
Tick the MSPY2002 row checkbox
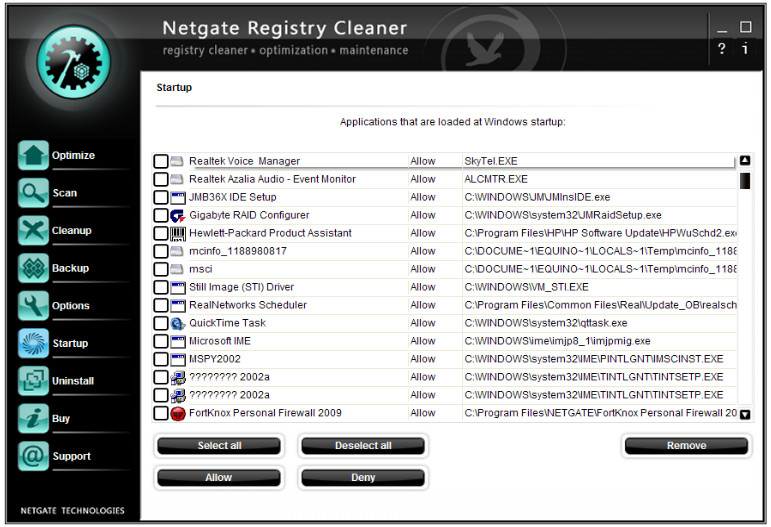point(161,359)
